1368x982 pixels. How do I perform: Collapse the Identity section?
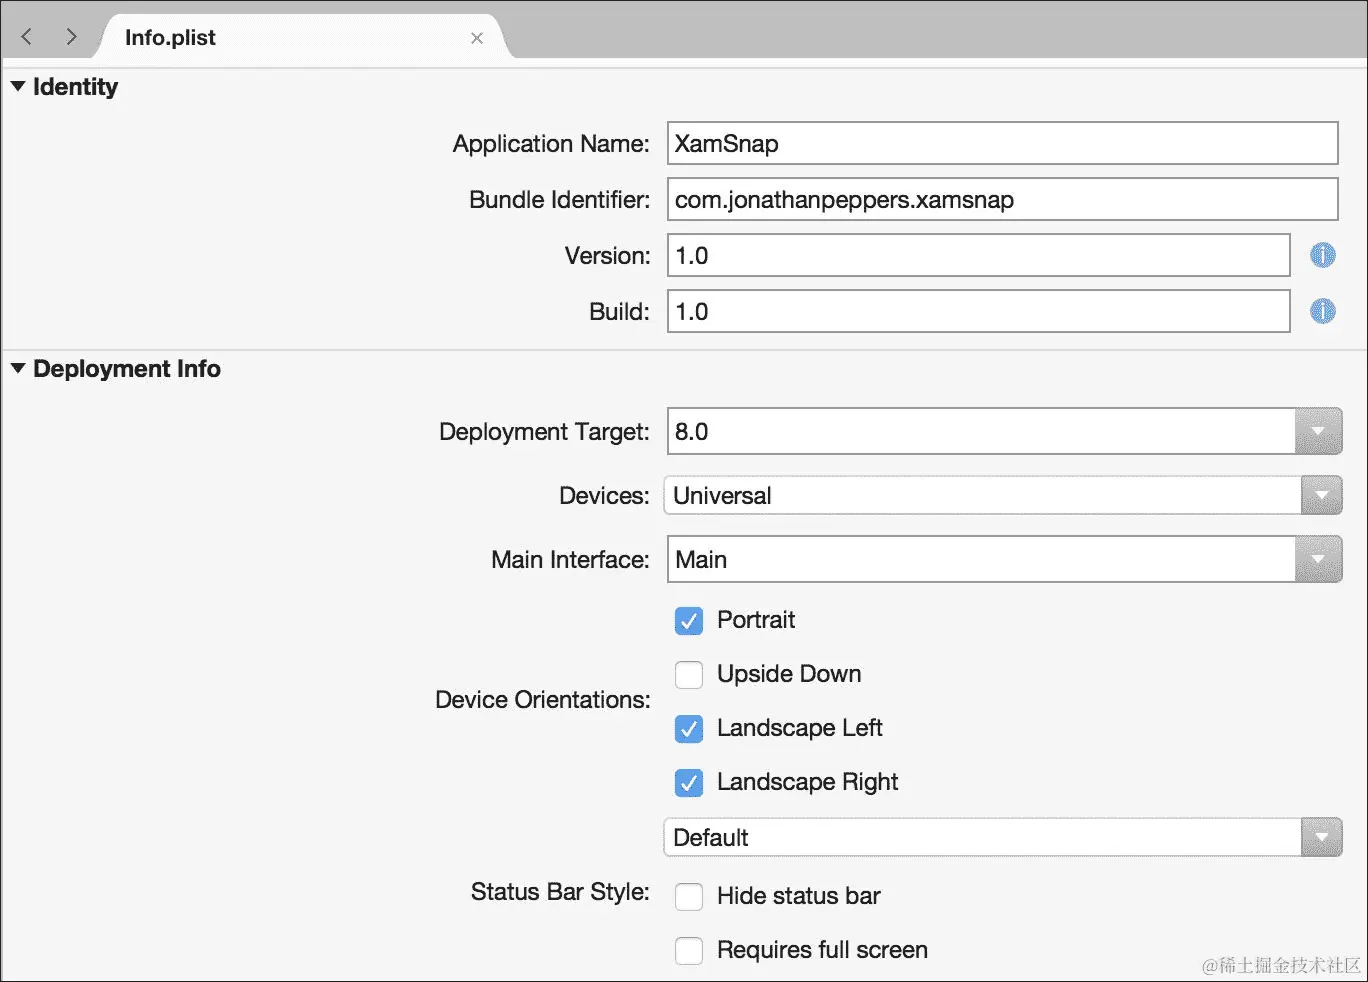pos(18,87)
